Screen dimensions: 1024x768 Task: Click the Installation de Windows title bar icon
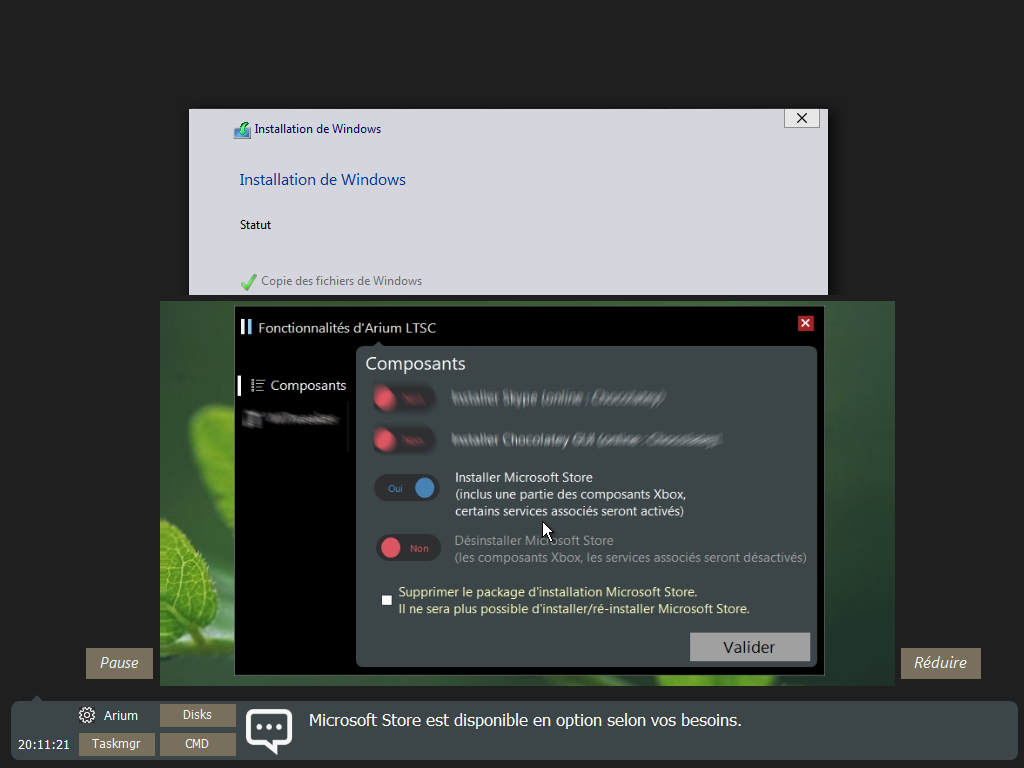pyautogui.click(x=242, y=130)
